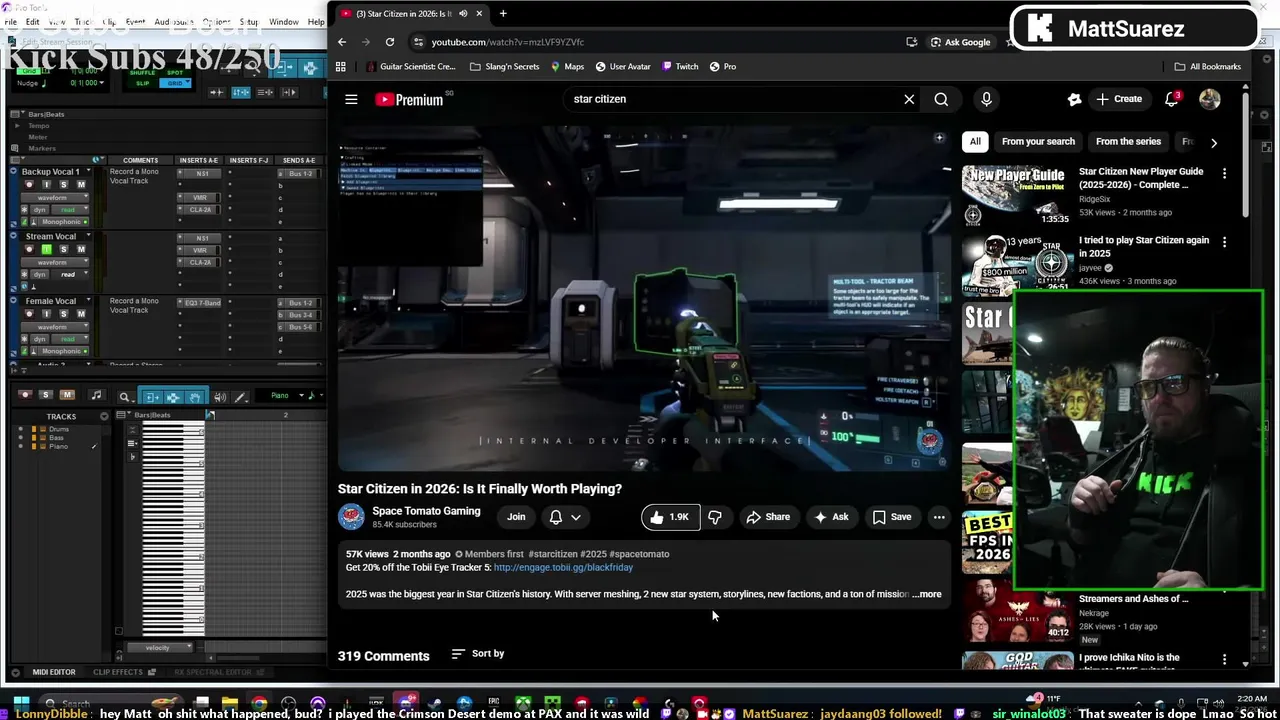The image size is (1280, 720).
Task: Dislike the Star Citizen video
Action: point(715,517)
